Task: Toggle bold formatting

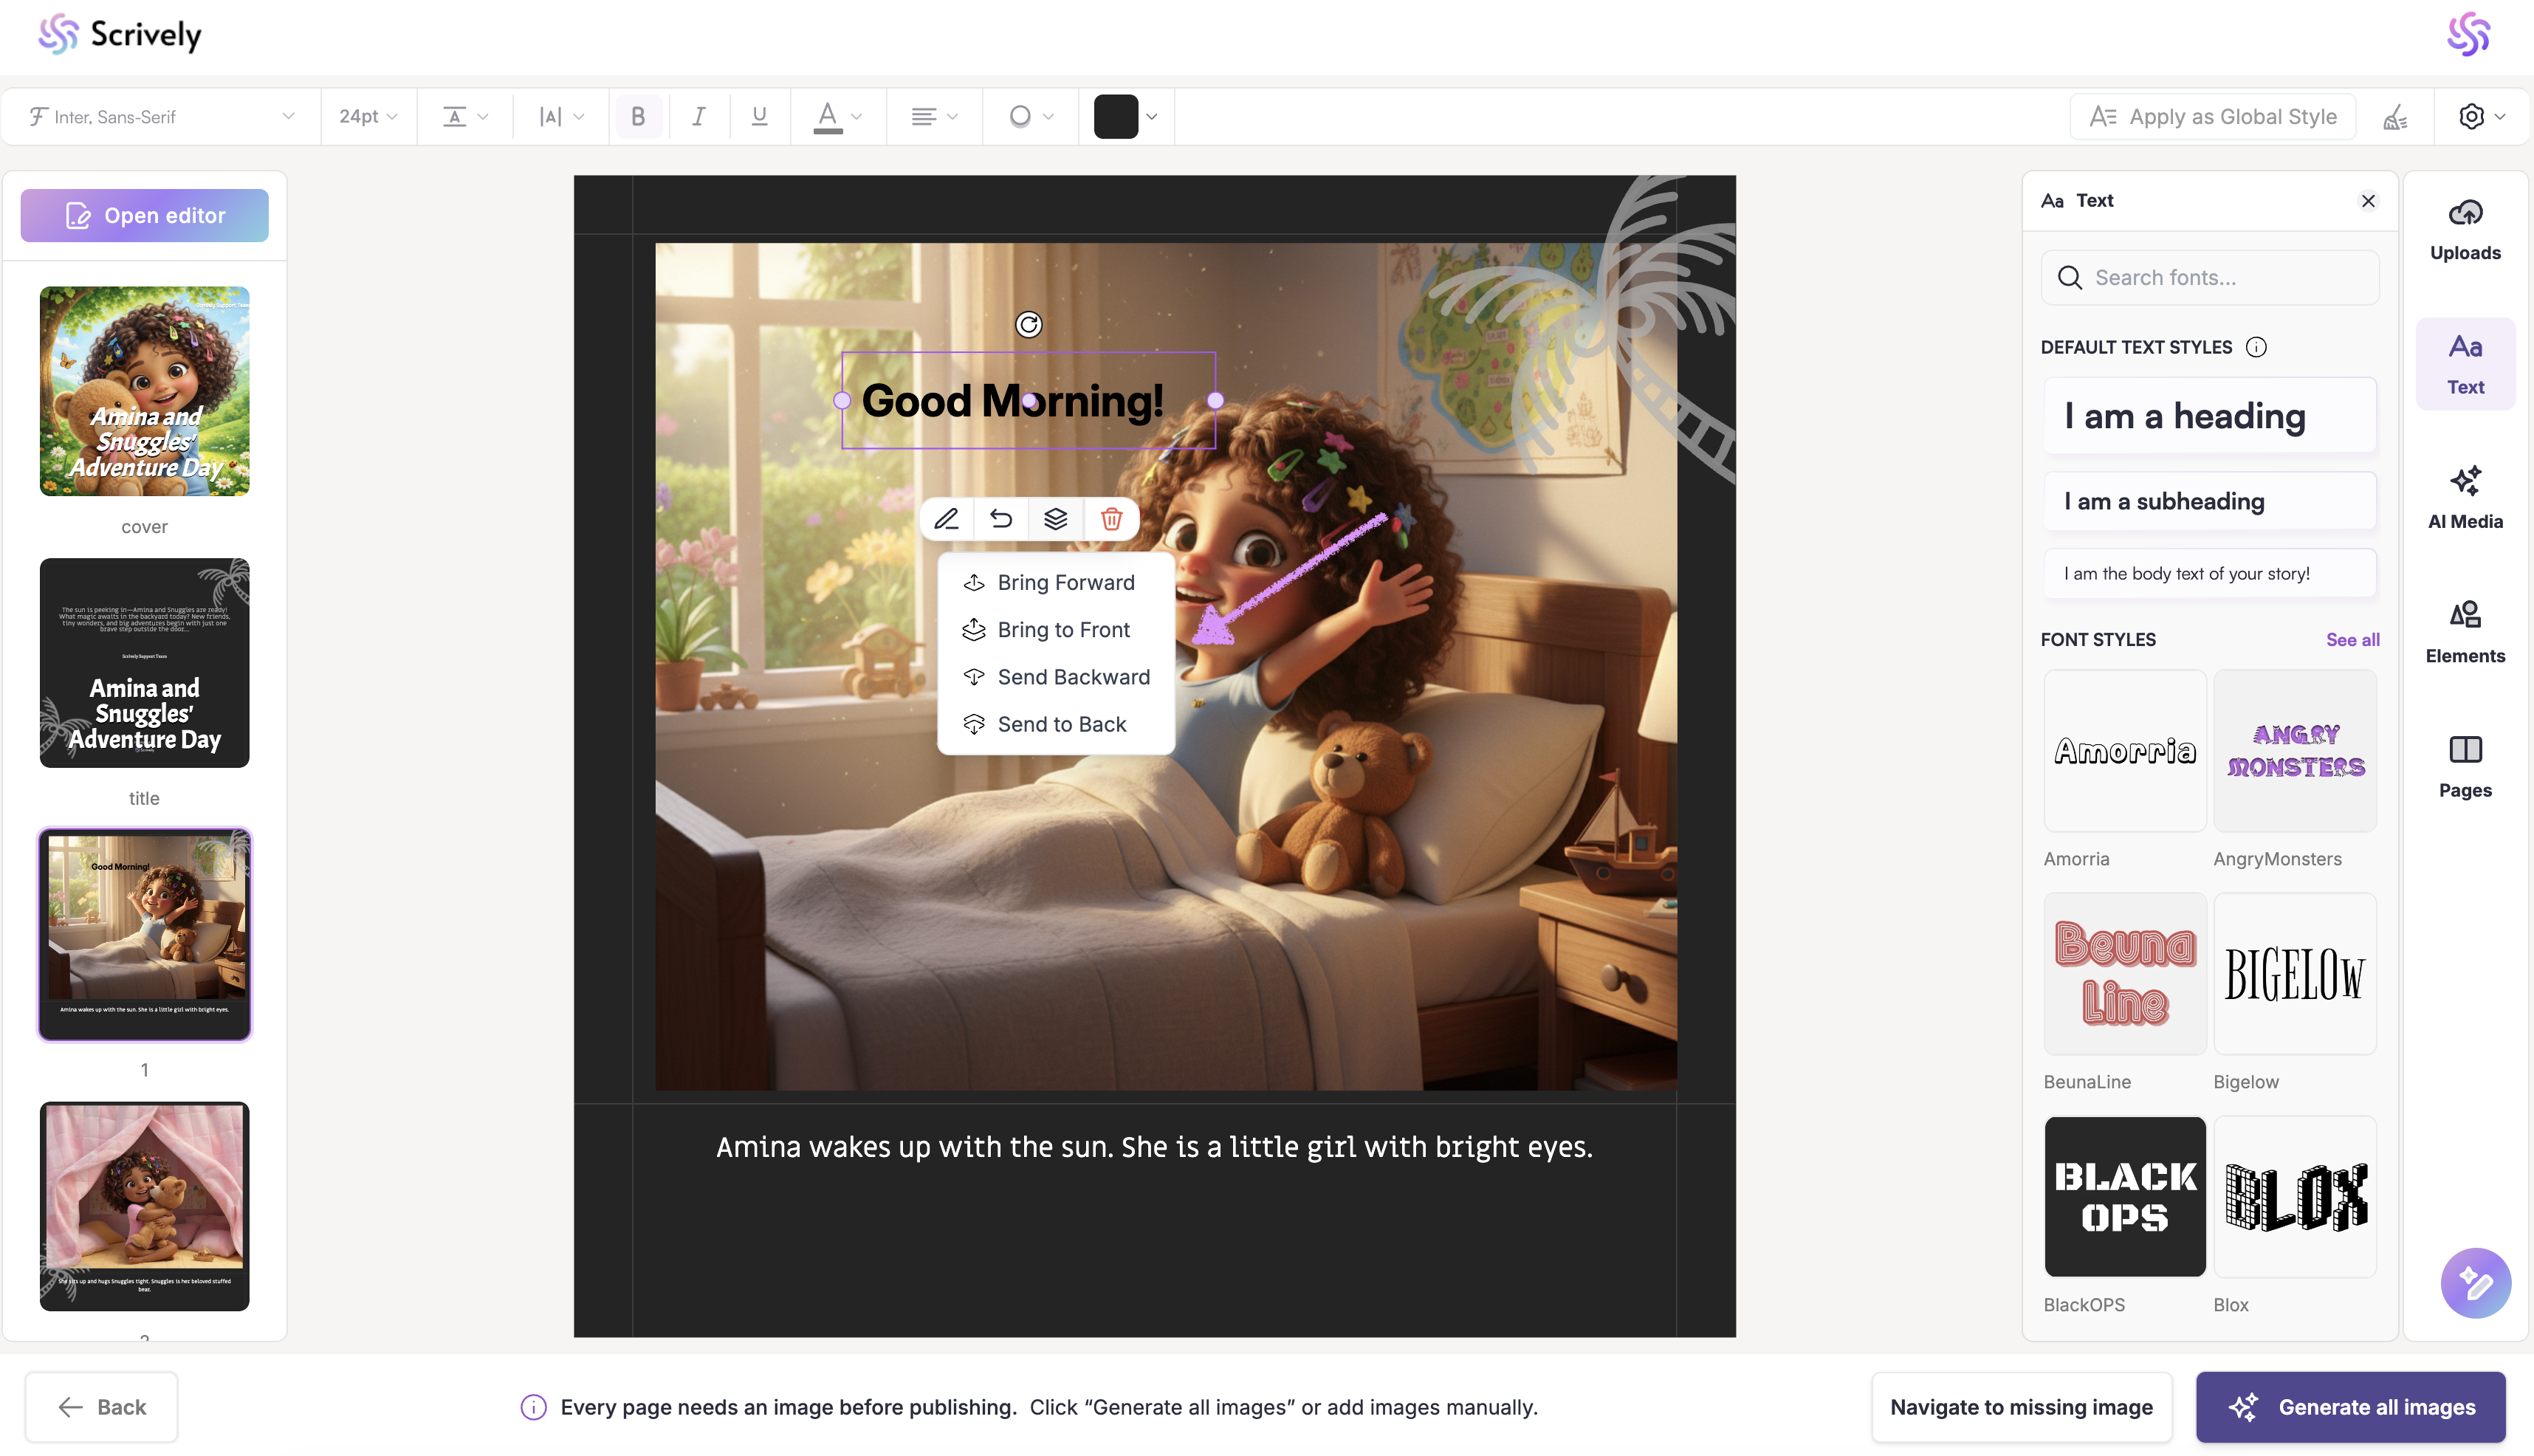Action: pyautogui.click(x=638, y=117)
